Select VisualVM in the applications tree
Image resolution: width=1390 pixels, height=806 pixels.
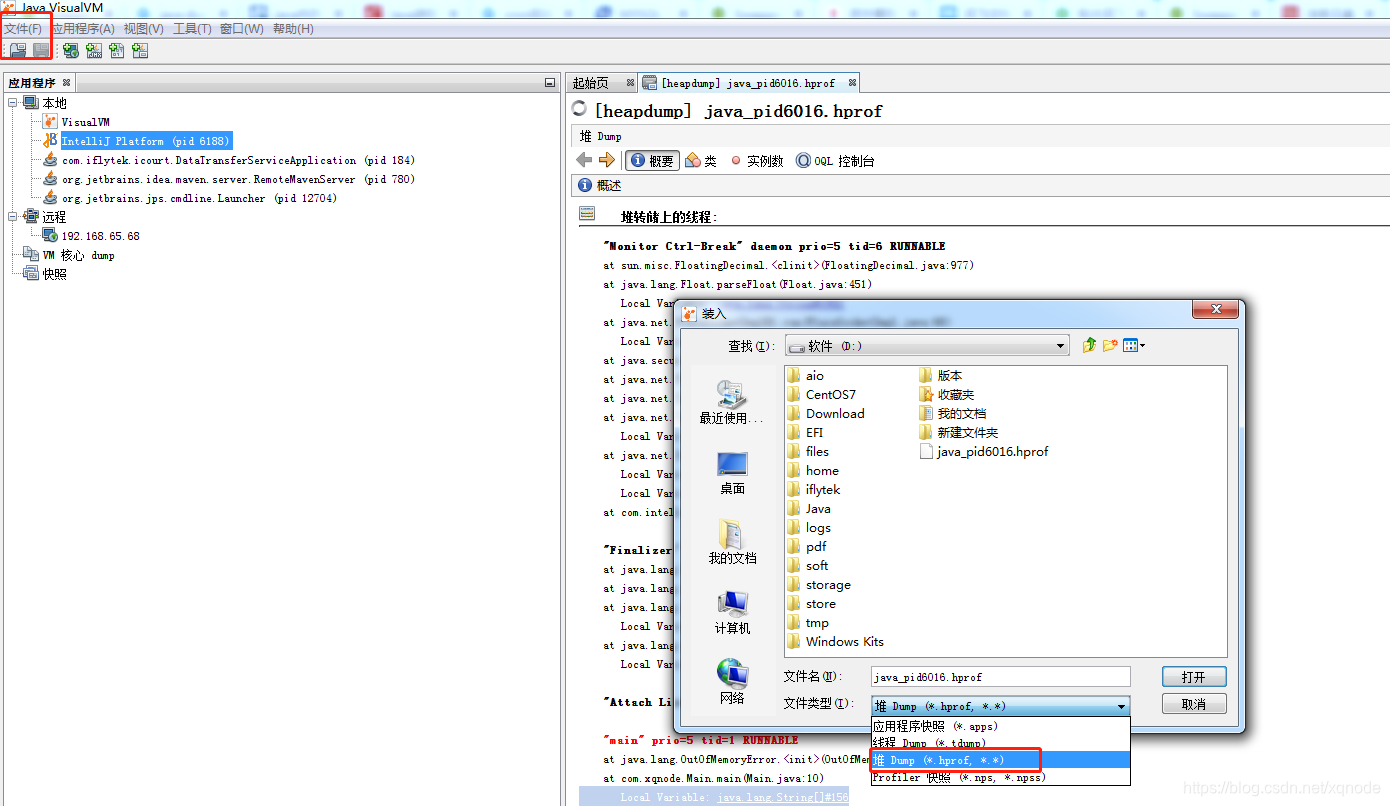coord(85,122)
